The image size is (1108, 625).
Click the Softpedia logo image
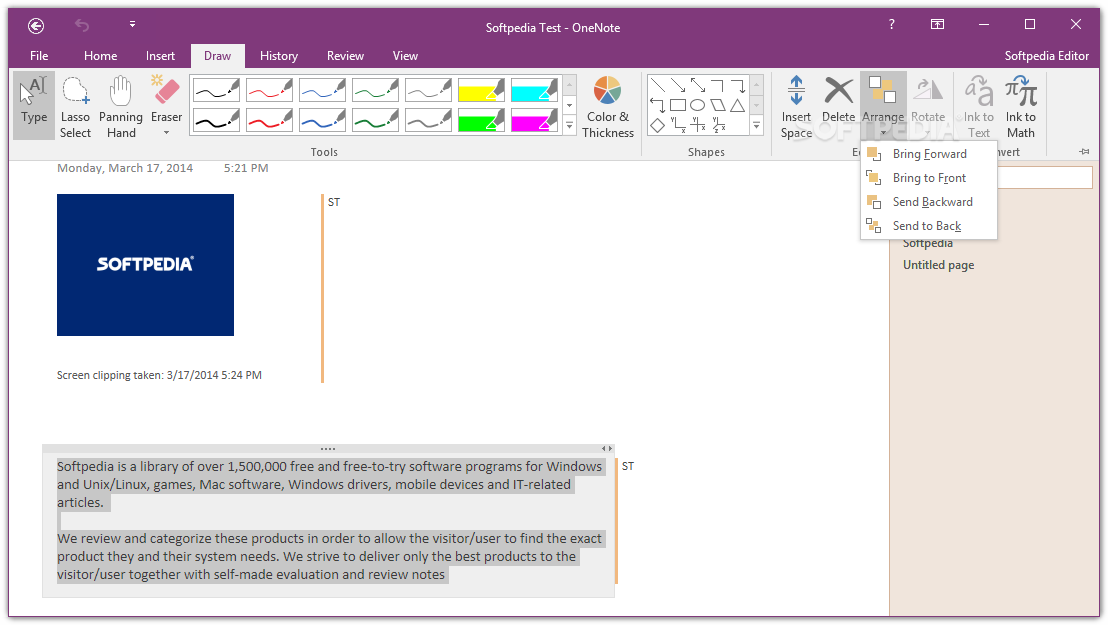pyautogui.click(x=146, y=264)
